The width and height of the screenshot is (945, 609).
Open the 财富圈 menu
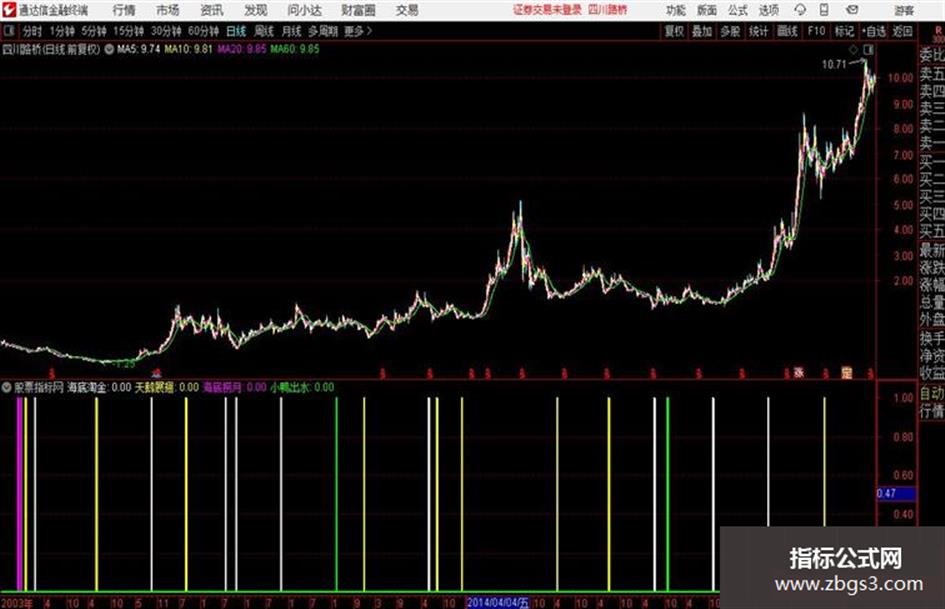[358, 10]
